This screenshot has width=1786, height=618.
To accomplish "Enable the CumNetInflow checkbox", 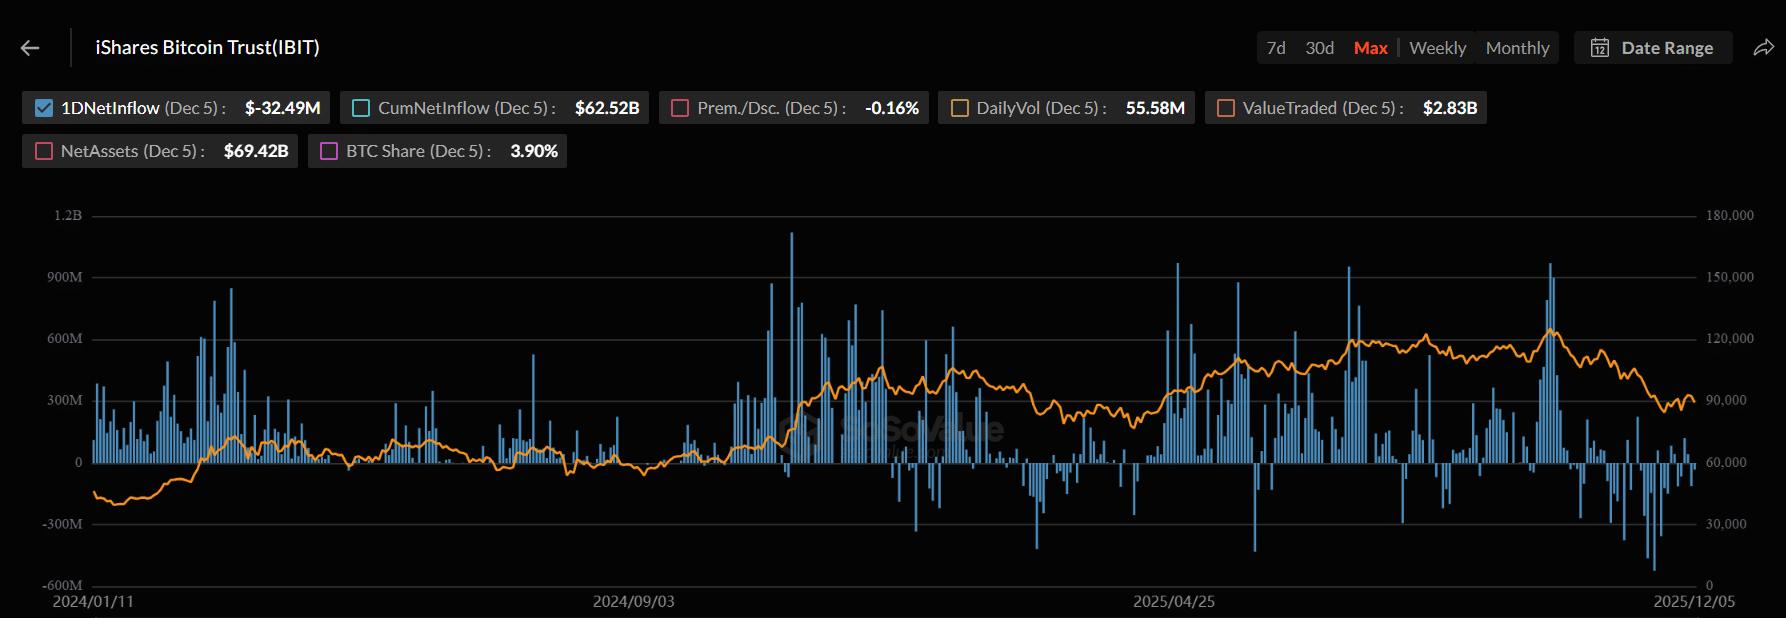I will point(361,108).
